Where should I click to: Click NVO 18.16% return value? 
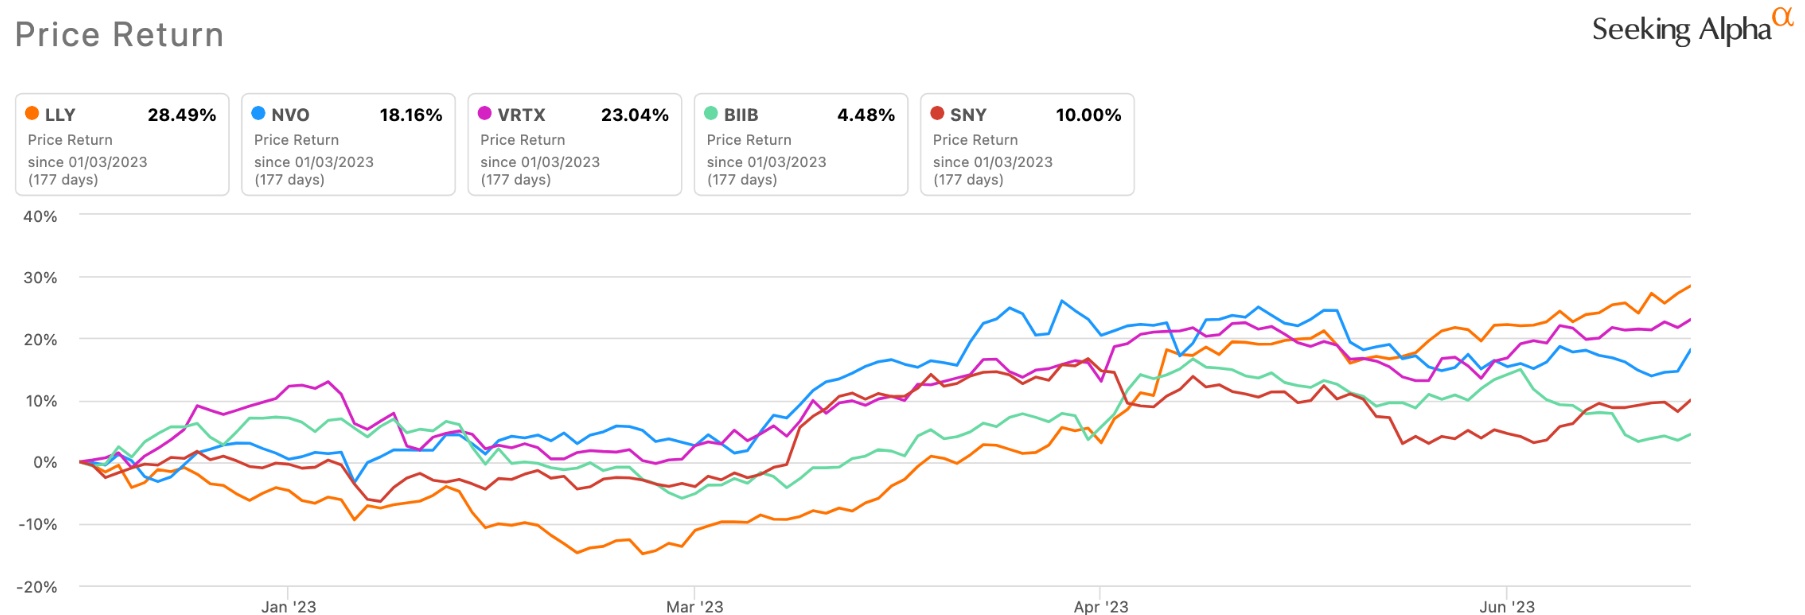pos(410,115)
